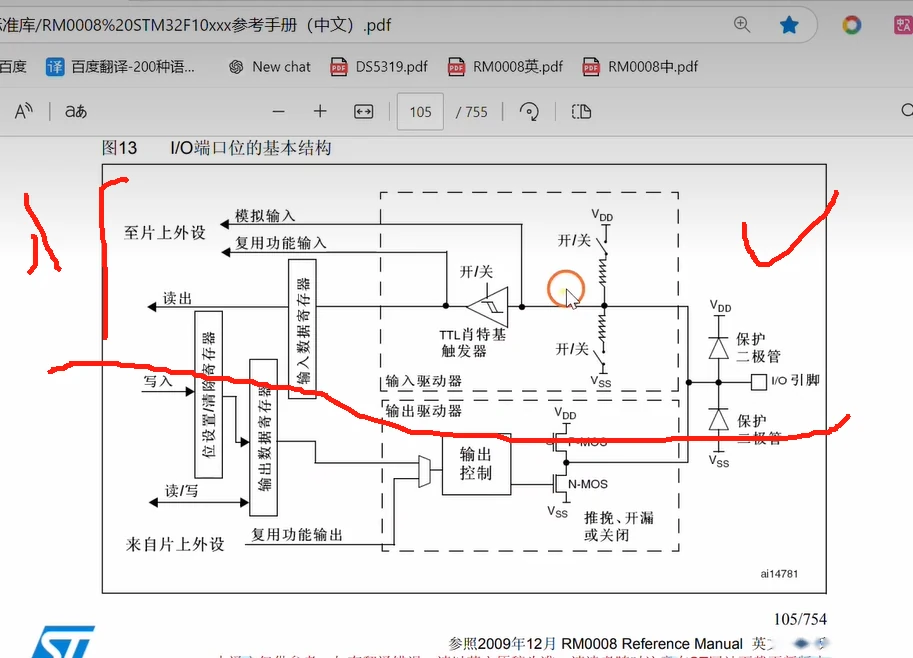The image size is (913, 658).
Task: Click the figure title I/O端口位的基本结构
Action: (x=250, y=148)
